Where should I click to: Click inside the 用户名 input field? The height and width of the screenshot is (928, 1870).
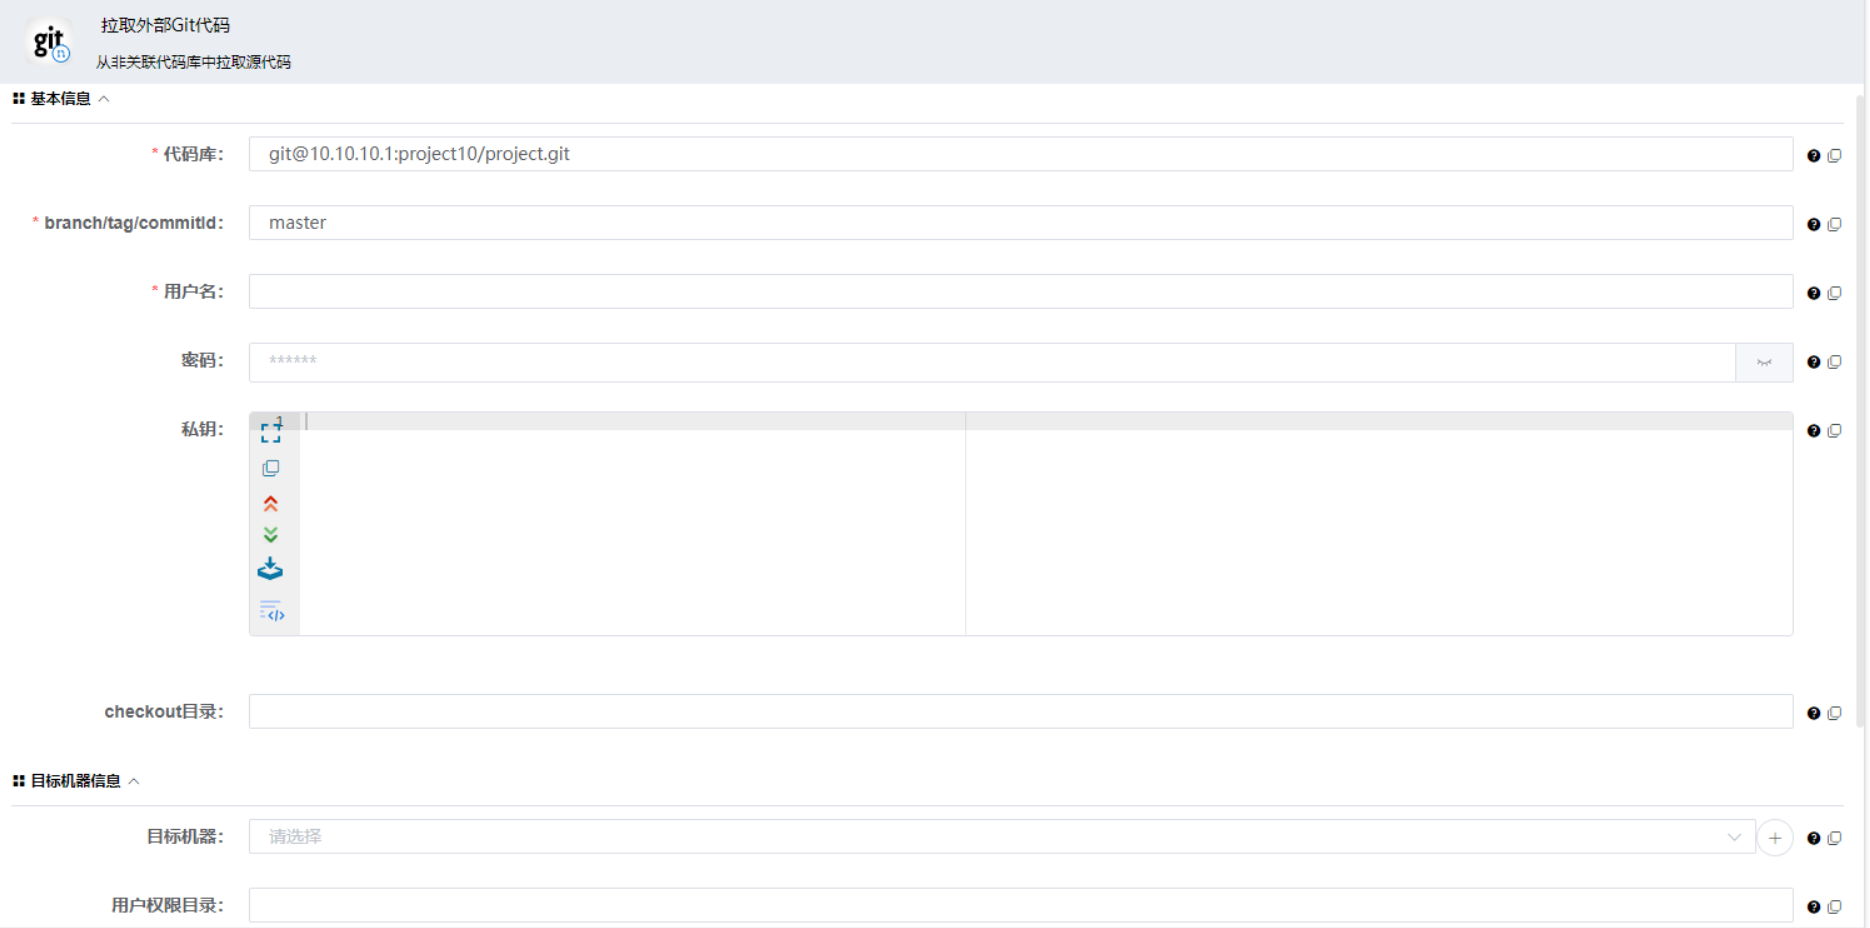pyautogui.click(x=1020, y=291)
